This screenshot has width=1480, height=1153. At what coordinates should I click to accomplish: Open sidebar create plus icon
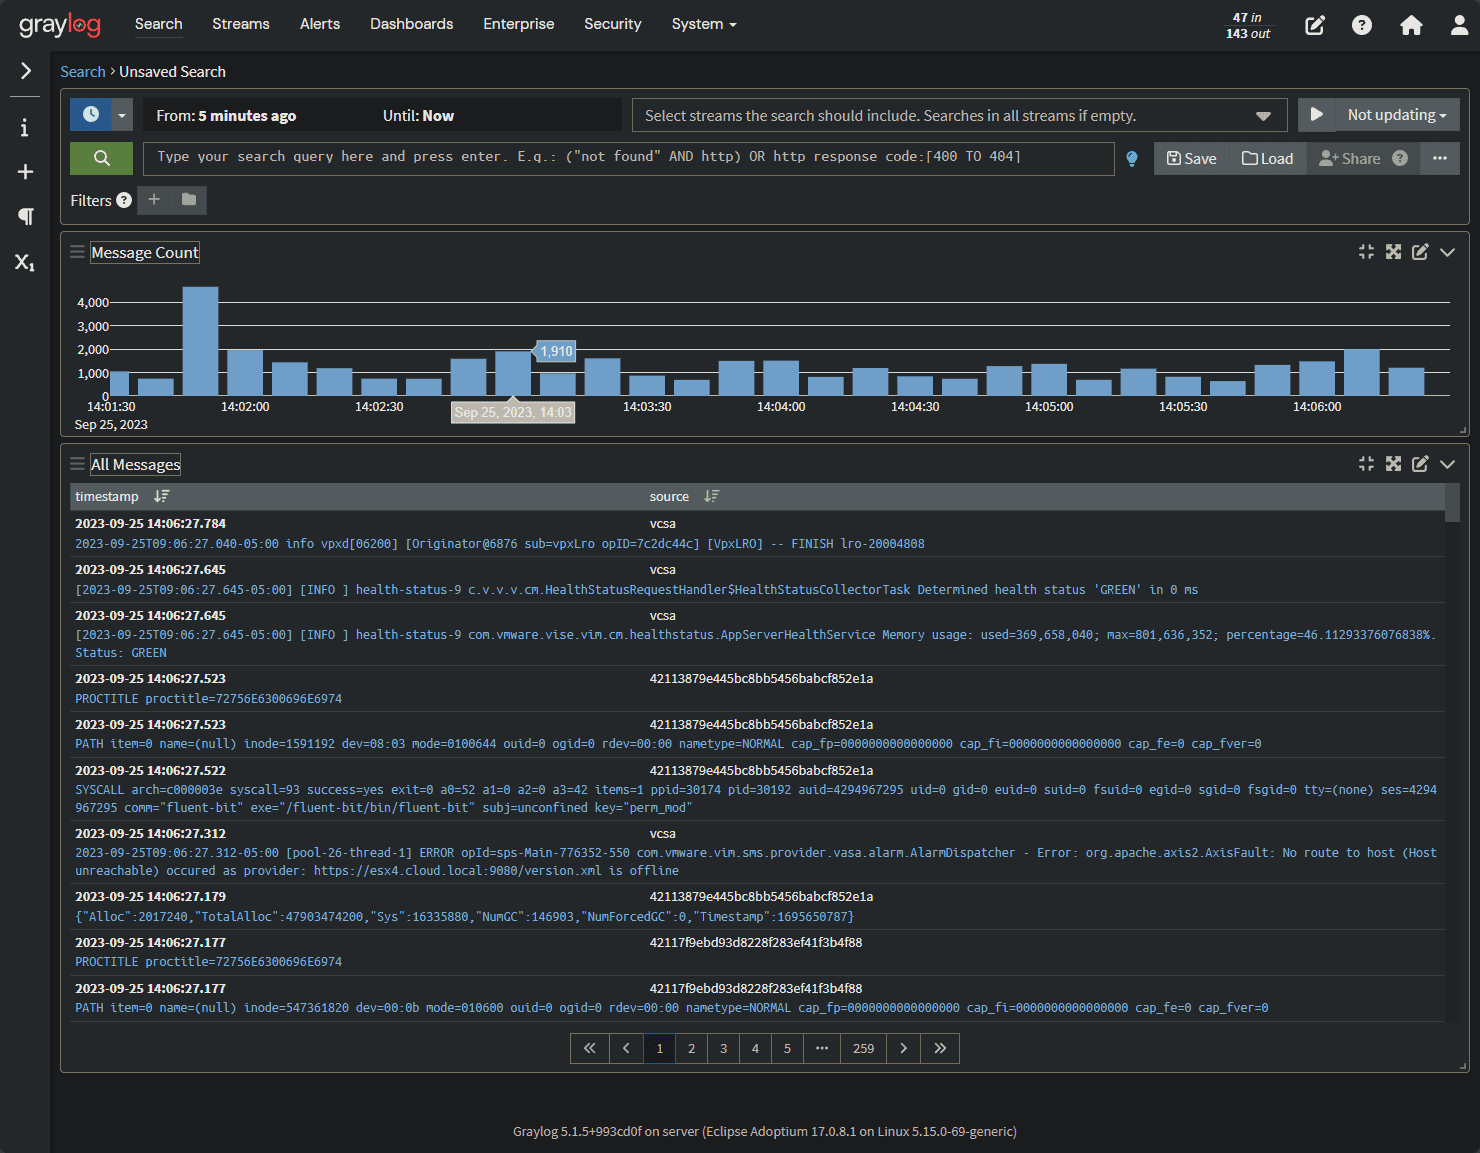(25, 172)
